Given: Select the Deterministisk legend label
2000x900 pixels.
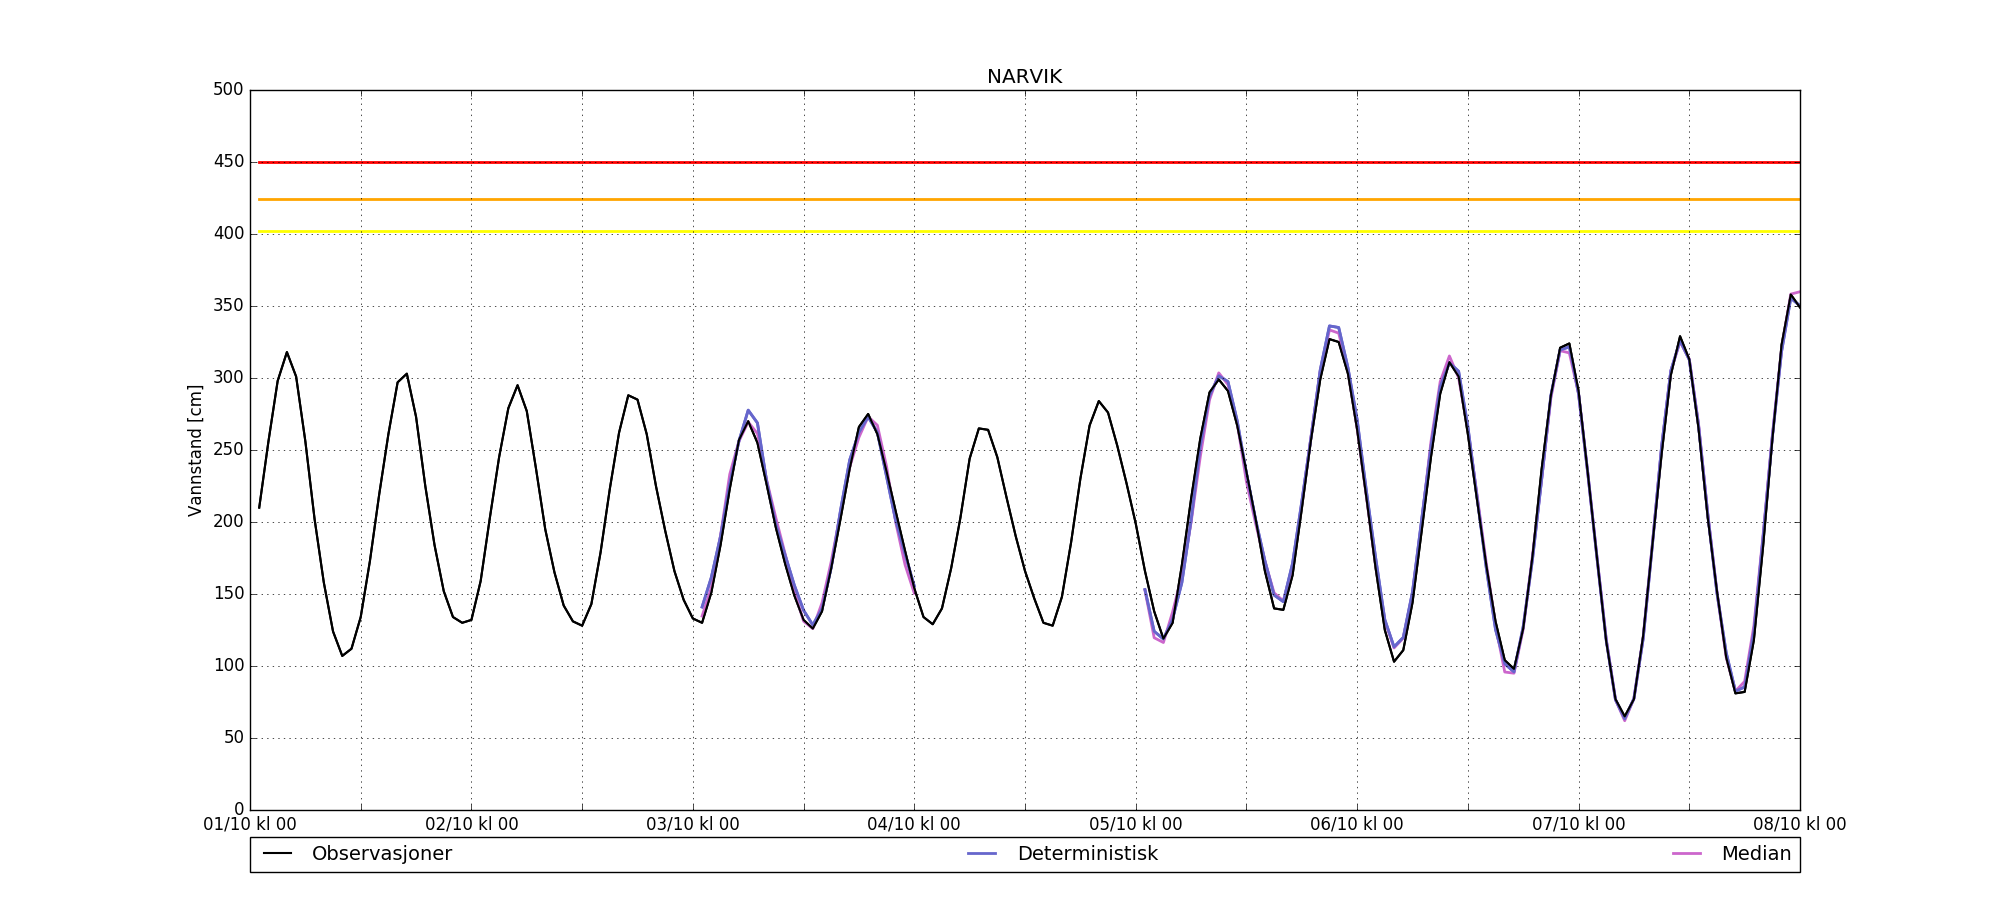Looking at the screenshot, I should [x=1087, y=854].
